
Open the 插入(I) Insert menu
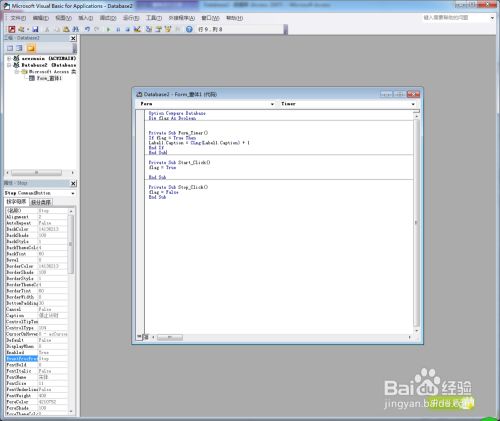[x=86, y=18]
